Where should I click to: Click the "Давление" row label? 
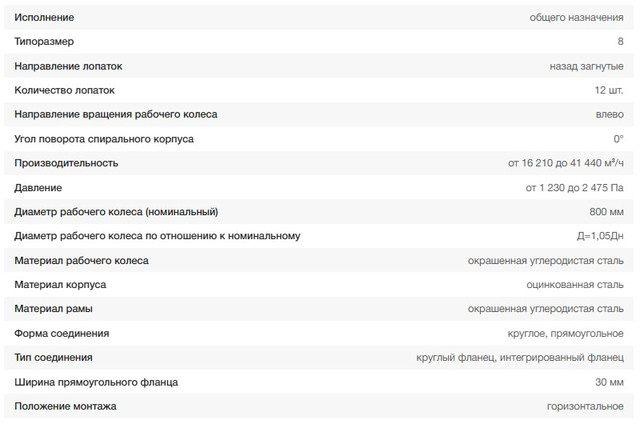(38, 187)
